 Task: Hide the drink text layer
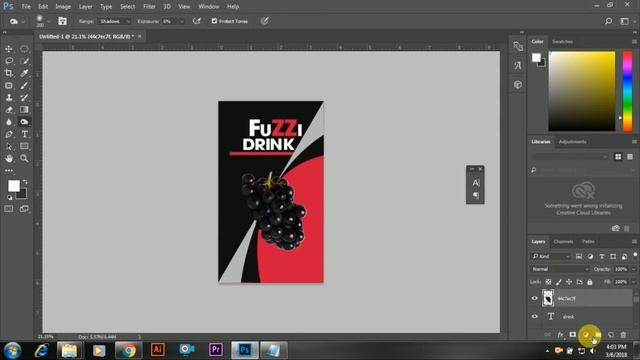535,316
